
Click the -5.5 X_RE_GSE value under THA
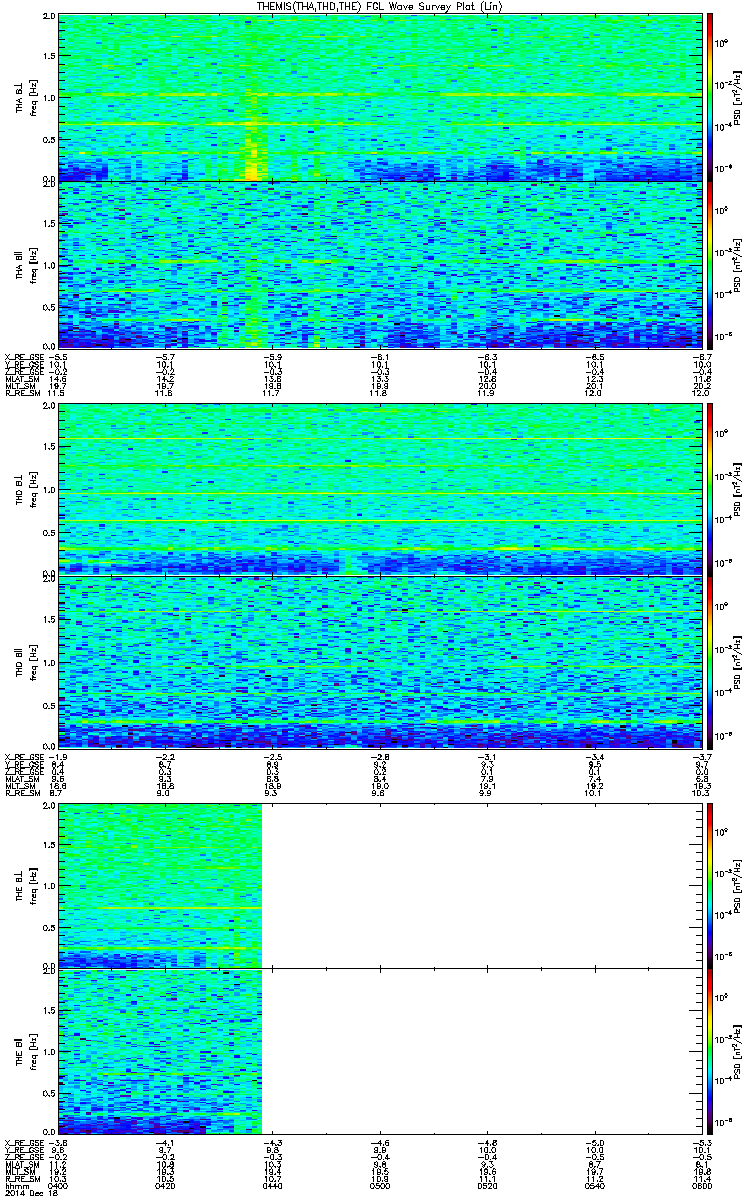coord(58,356)
